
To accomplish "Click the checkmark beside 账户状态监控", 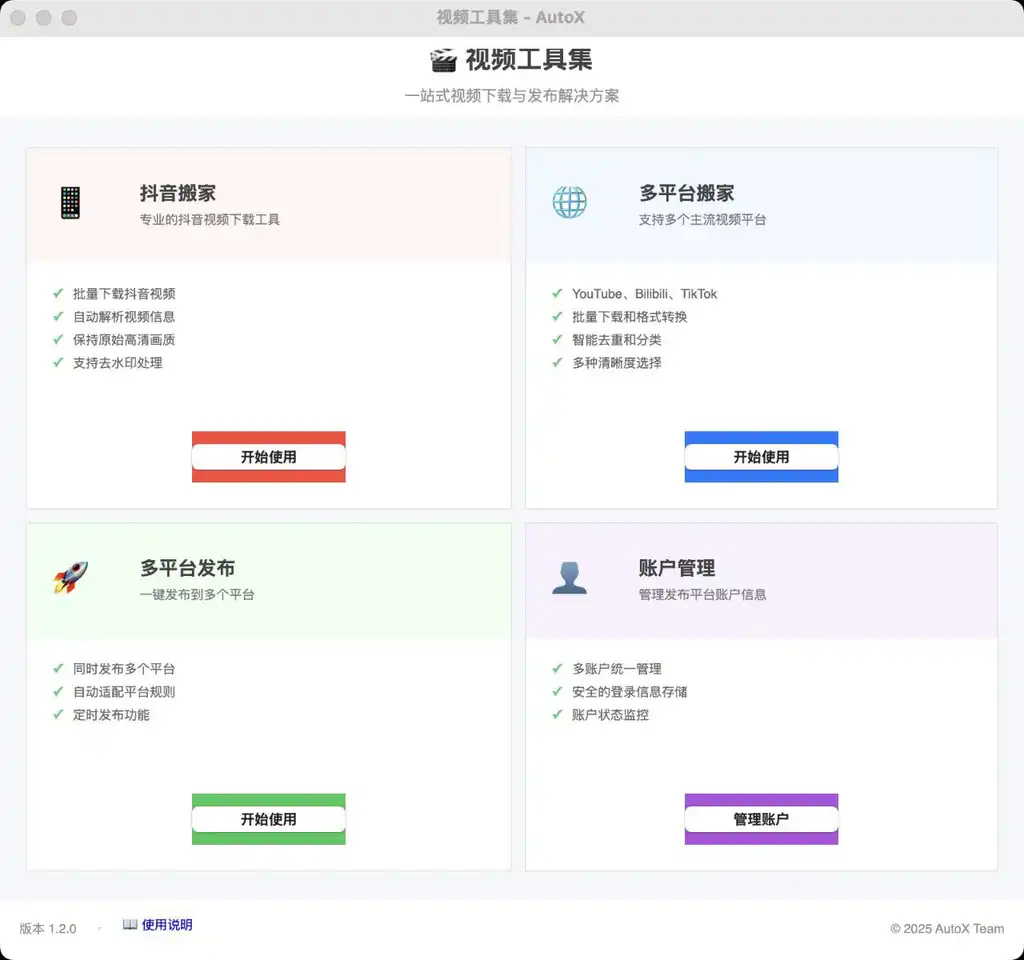I will (x=557, y=714).
